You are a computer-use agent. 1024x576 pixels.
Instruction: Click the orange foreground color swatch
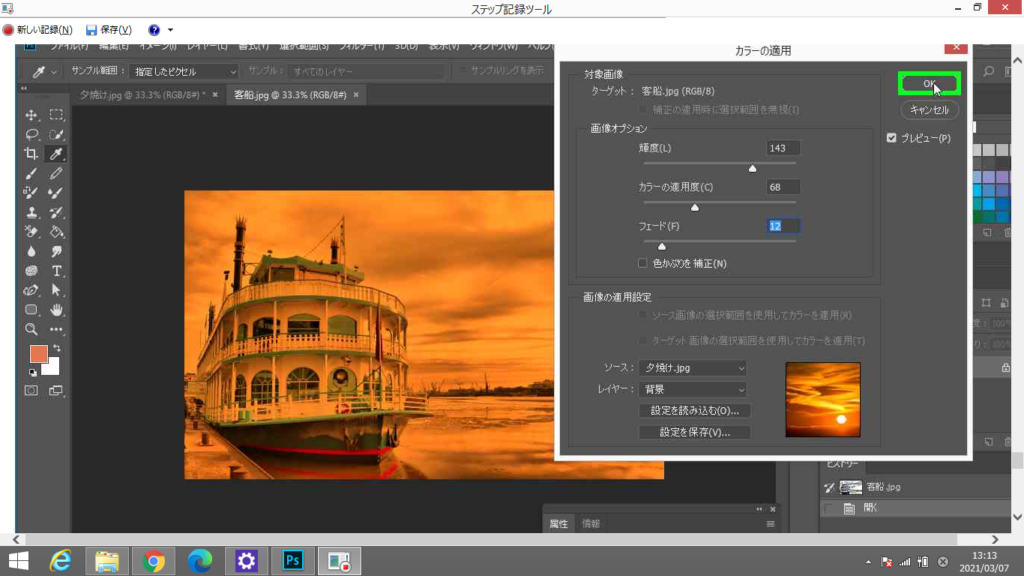[39, 353]
